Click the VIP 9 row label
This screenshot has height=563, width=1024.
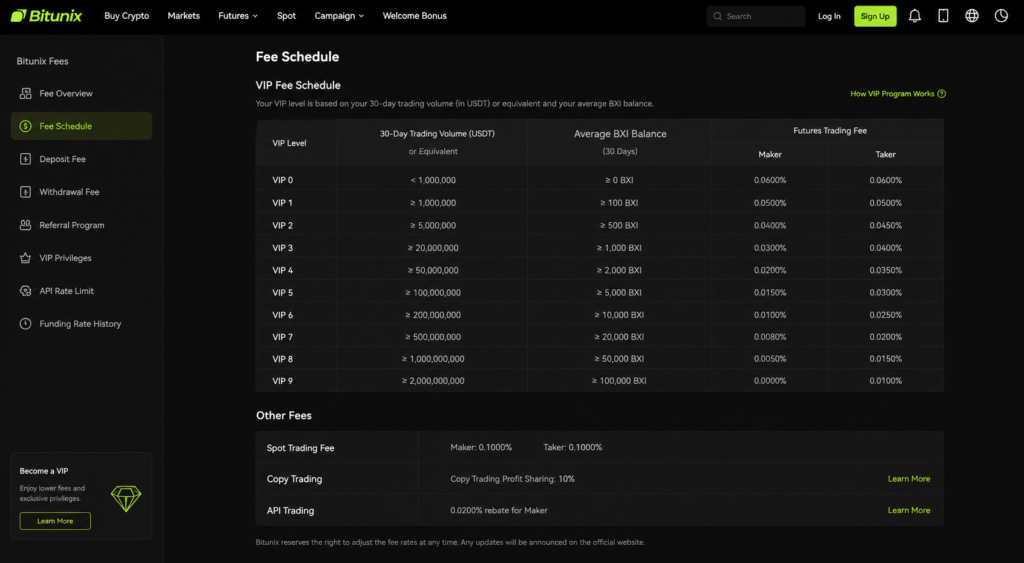coord(283,381)
